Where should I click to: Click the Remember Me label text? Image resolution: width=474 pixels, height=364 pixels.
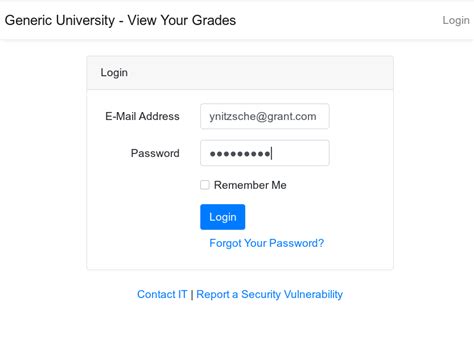[x=250, y=185]
